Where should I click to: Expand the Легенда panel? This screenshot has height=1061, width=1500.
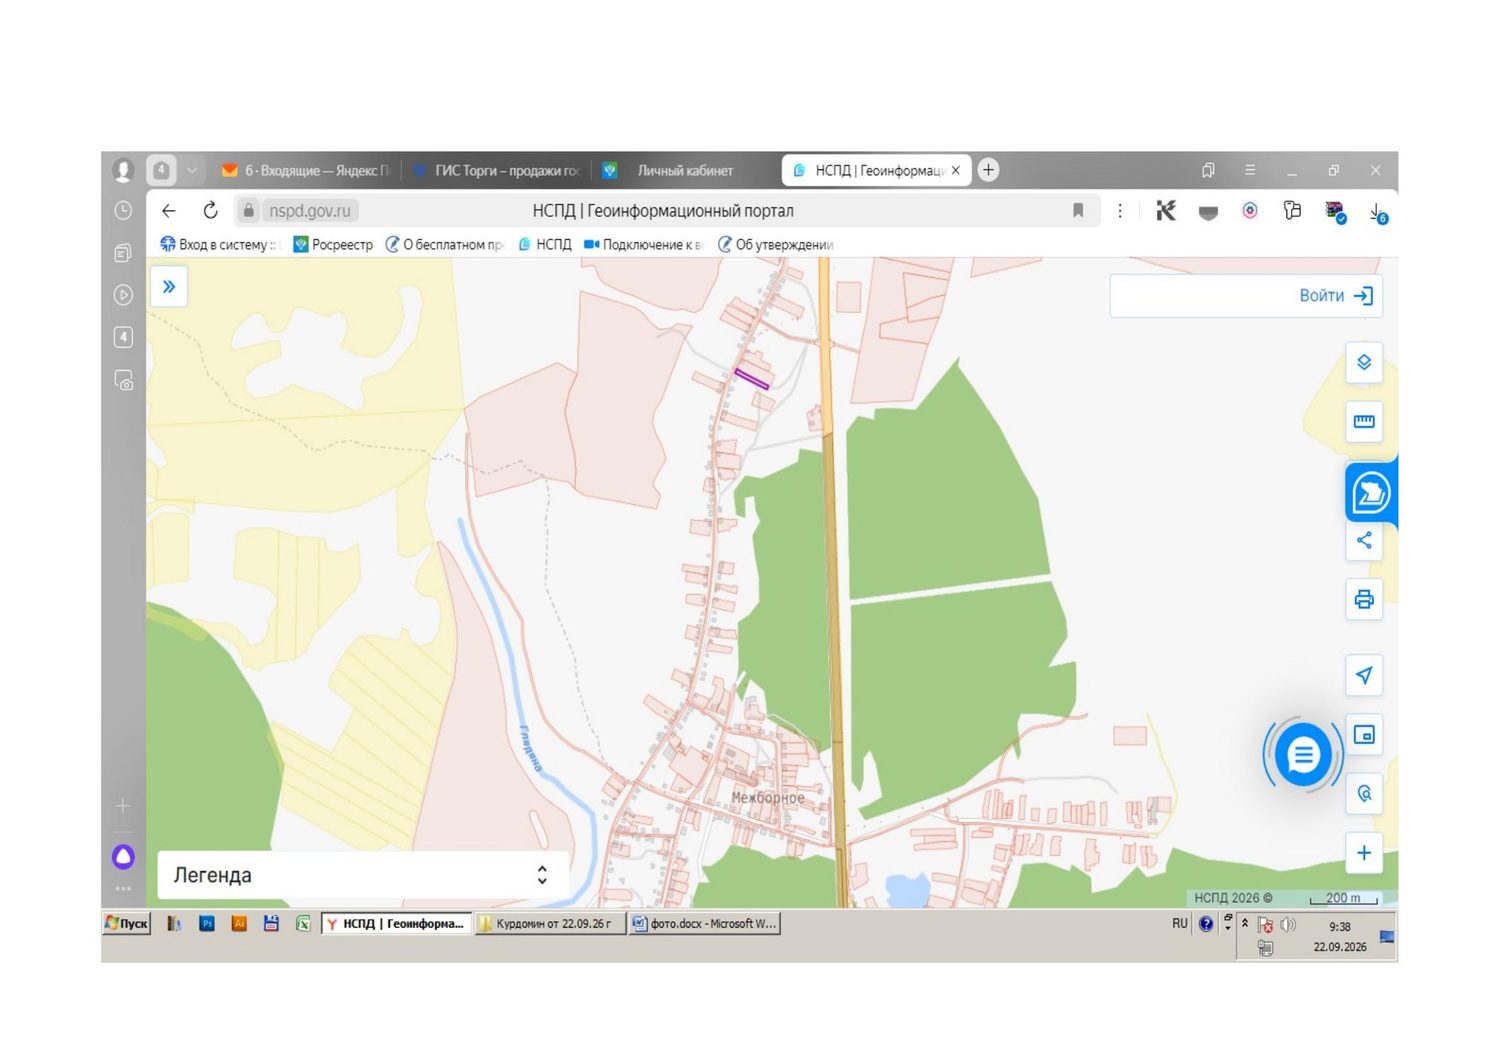tap(364, 875)
